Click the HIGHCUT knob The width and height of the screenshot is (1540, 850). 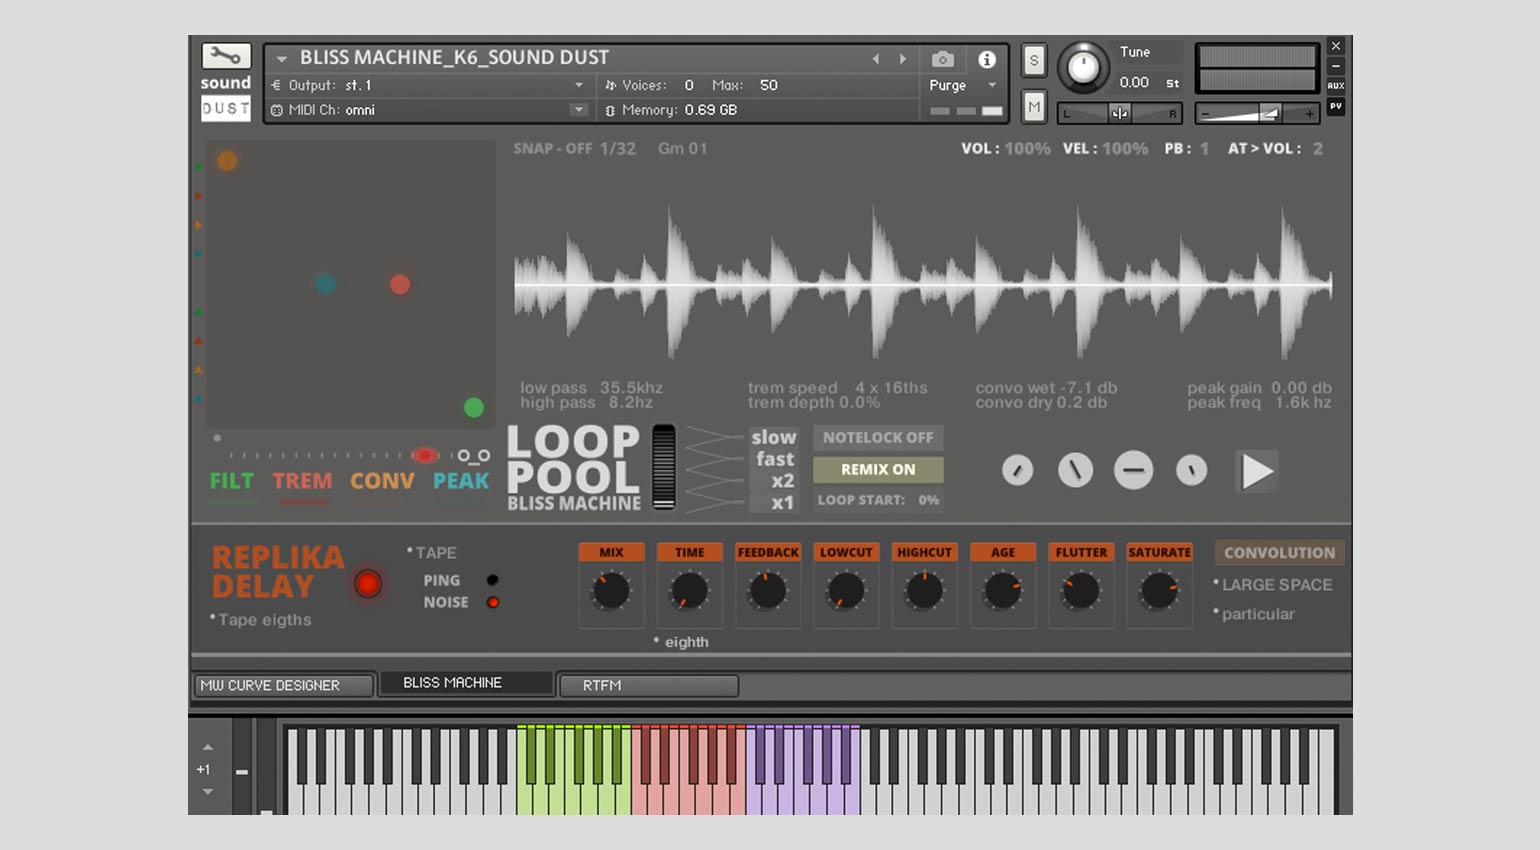[924, 591]
